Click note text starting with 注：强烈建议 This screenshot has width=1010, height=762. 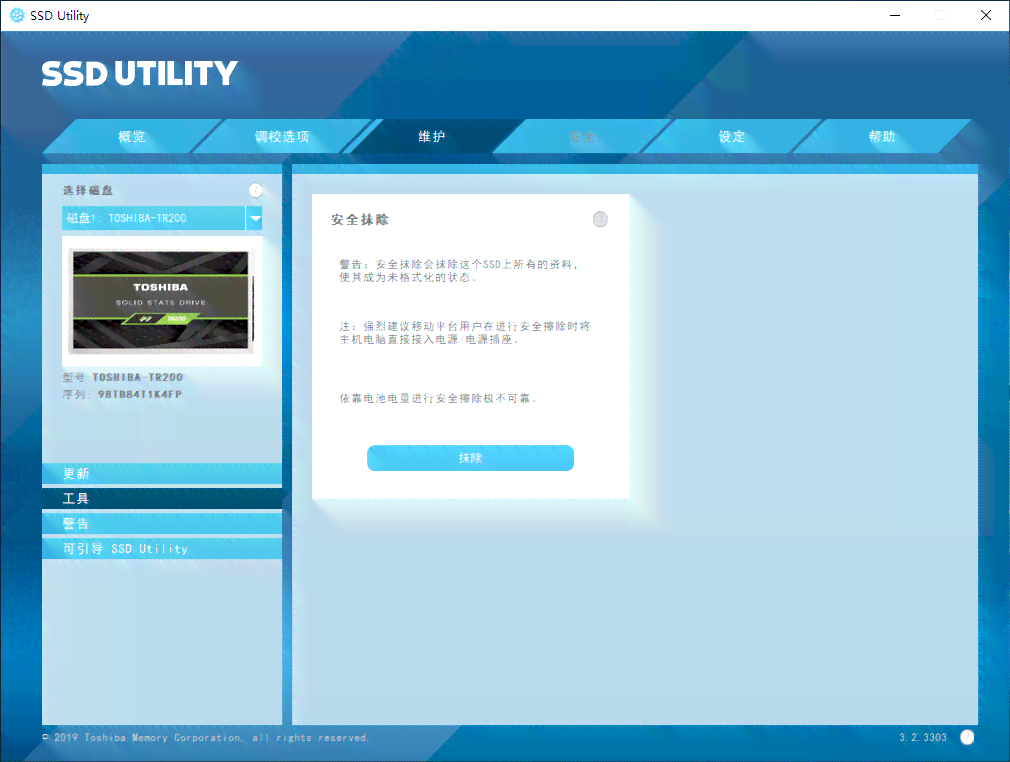tap(465, 332)
